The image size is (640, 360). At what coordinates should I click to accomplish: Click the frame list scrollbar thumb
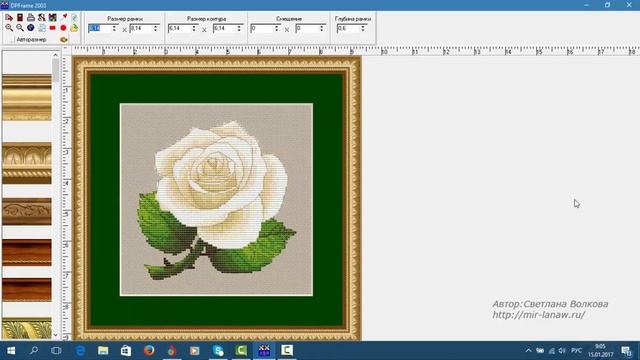tap(56, 70)
